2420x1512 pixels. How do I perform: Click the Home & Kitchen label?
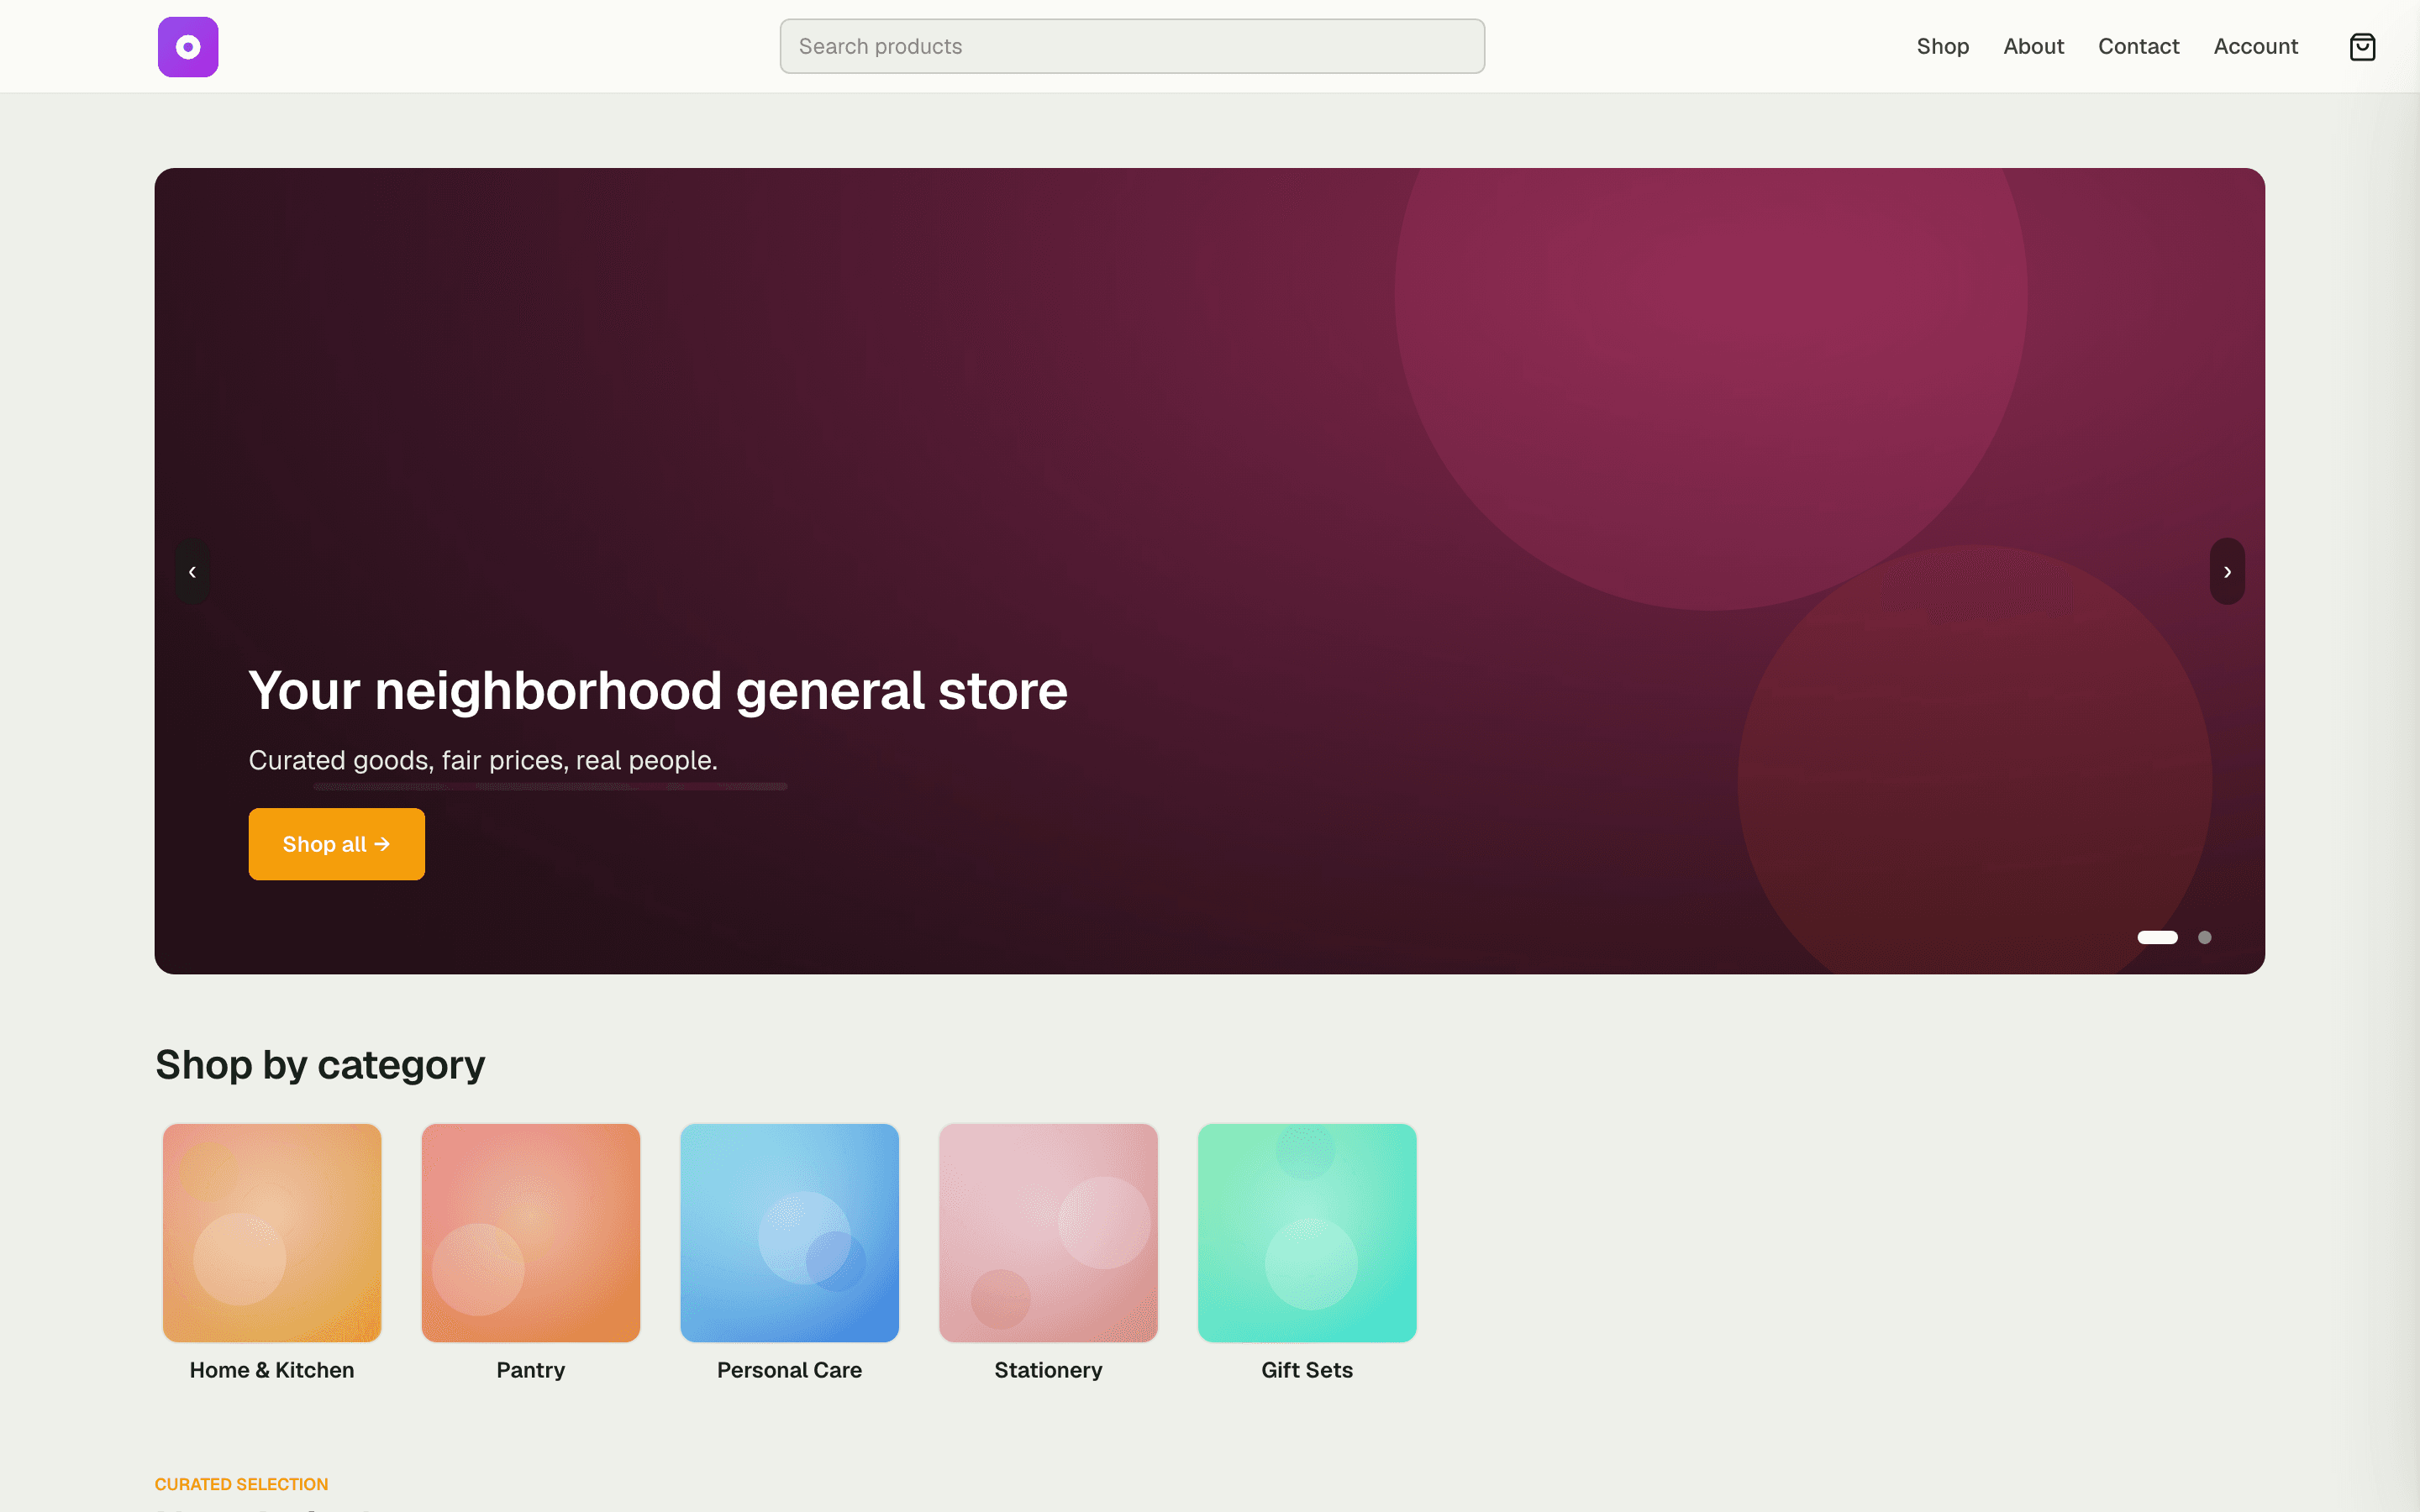[x=272, y=1370]
